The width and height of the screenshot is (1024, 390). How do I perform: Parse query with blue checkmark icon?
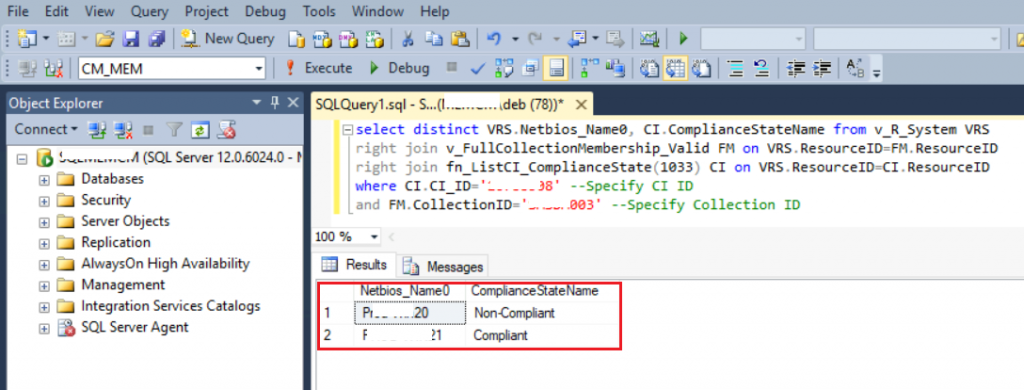pyautogui.click(x=479, y=68)
